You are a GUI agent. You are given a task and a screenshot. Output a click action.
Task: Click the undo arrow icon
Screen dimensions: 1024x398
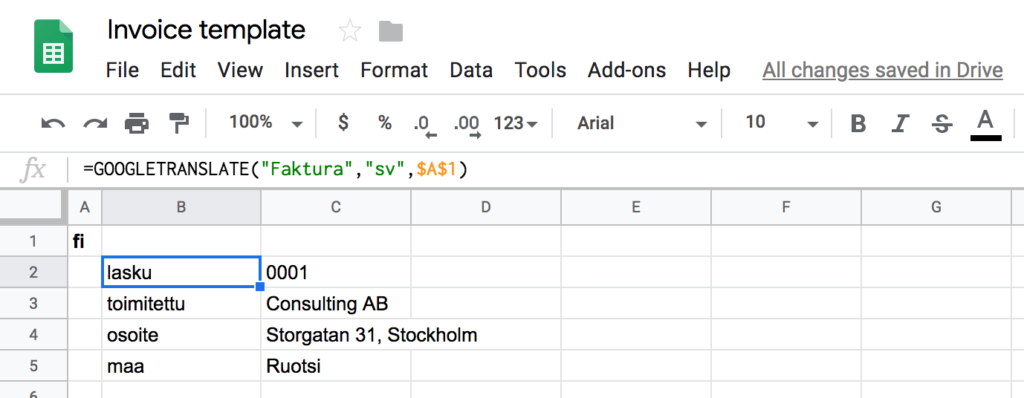(x=53, y=123)
